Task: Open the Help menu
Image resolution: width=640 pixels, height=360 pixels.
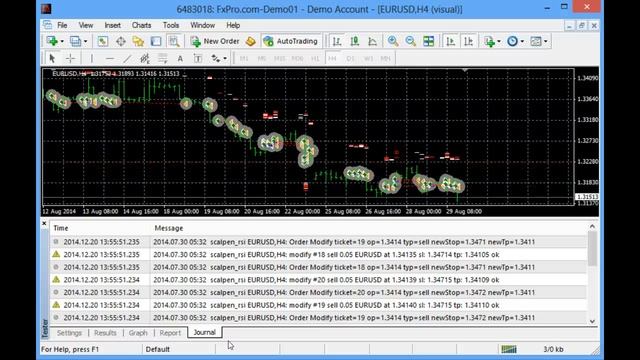Action: point(233,25)
